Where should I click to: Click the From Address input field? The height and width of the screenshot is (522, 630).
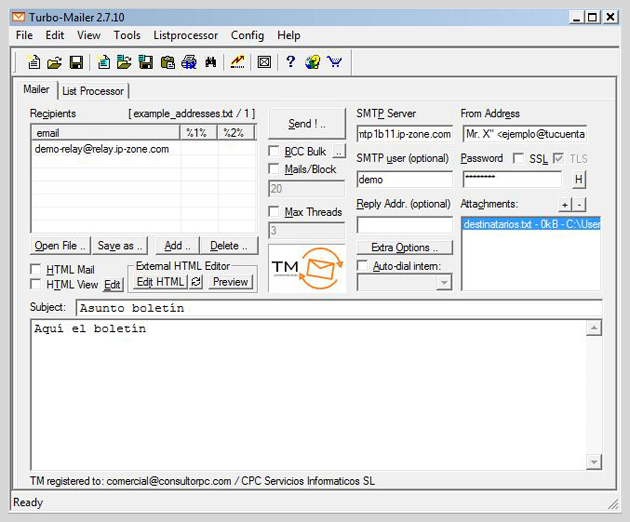pyautogui.click(x=524, y=134)
